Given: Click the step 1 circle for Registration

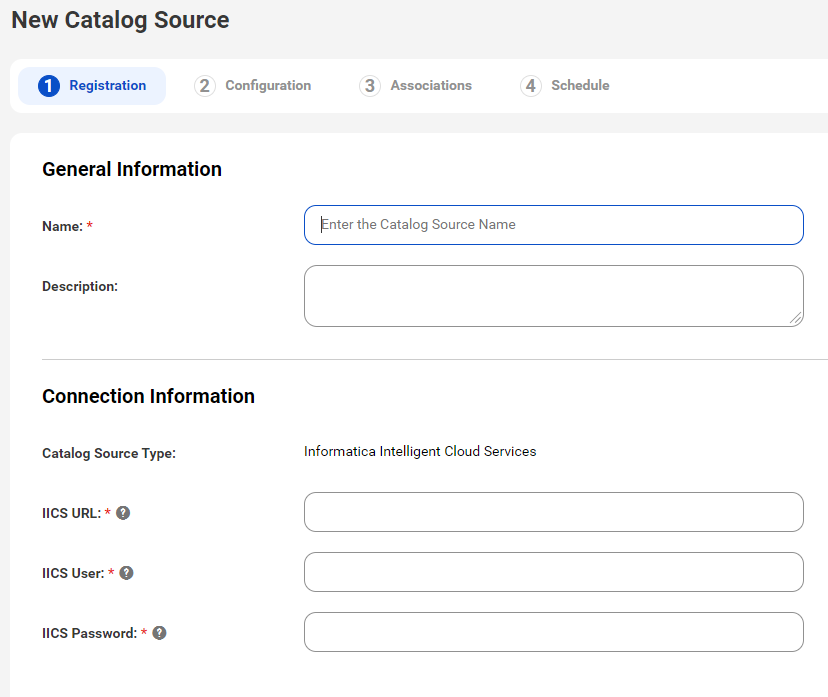Looking at the screenshot, I should click(49, 86).
